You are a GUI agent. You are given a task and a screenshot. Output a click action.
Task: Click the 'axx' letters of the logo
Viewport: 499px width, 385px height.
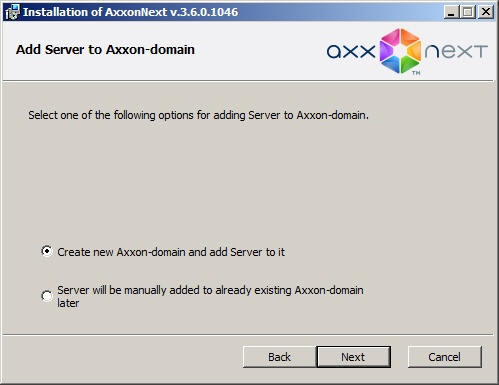[351, 52]
